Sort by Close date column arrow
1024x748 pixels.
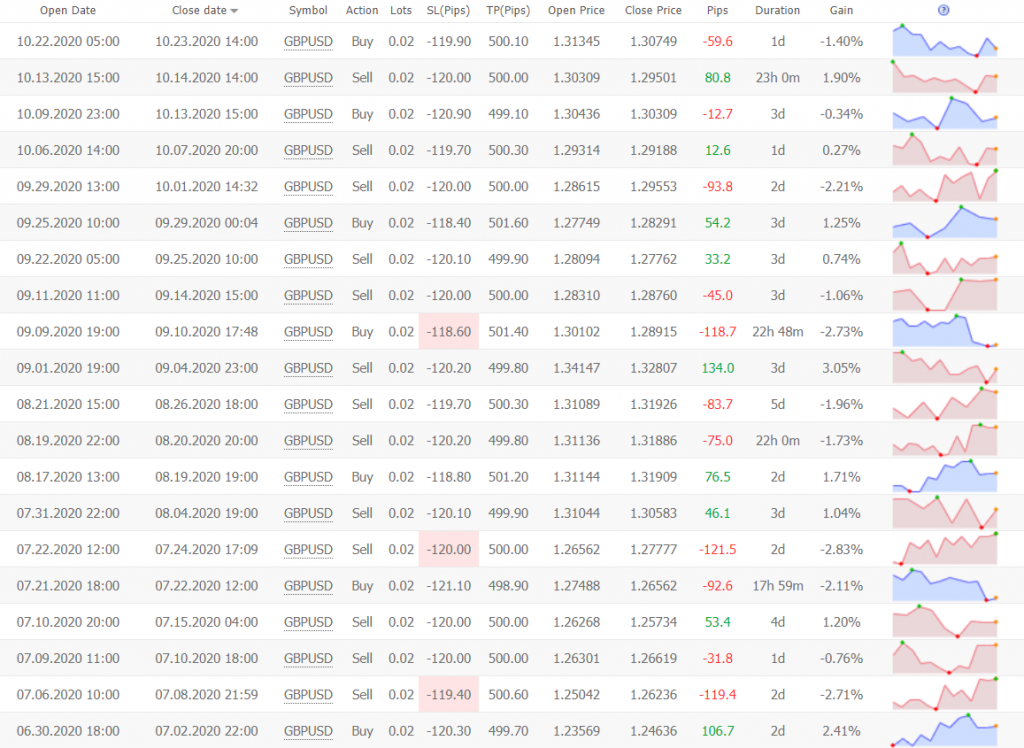[234, 11]
